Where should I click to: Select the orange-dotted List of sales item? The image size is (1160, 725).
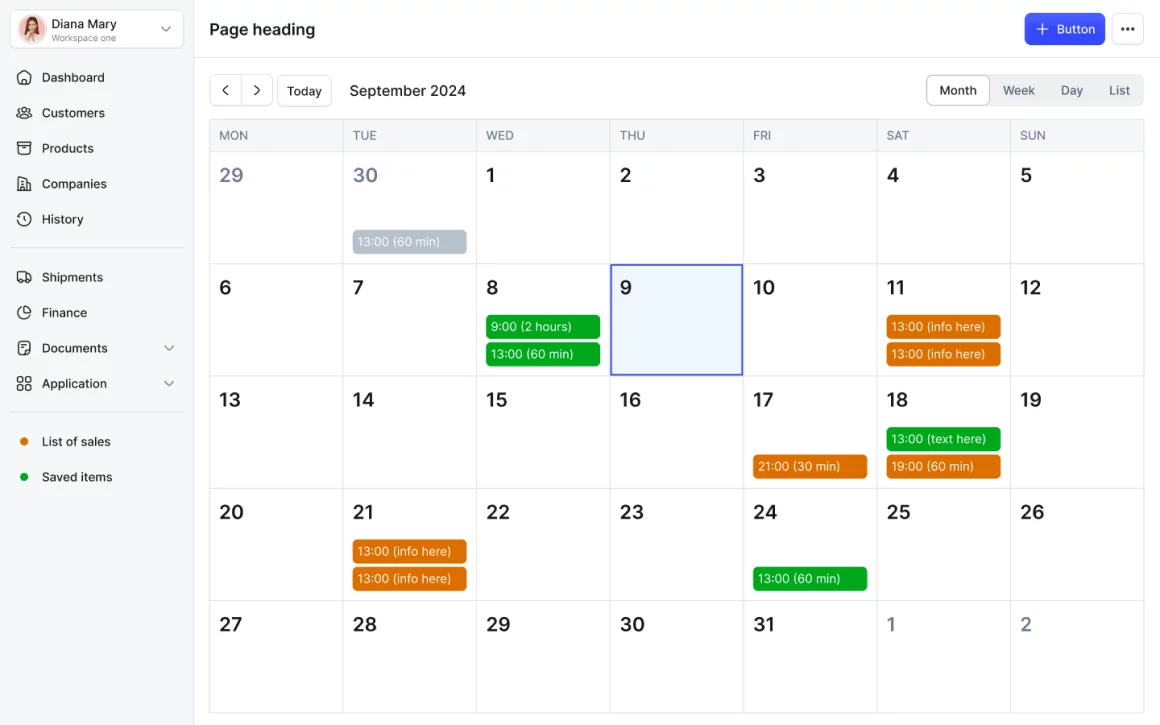[x=76, y=442]
